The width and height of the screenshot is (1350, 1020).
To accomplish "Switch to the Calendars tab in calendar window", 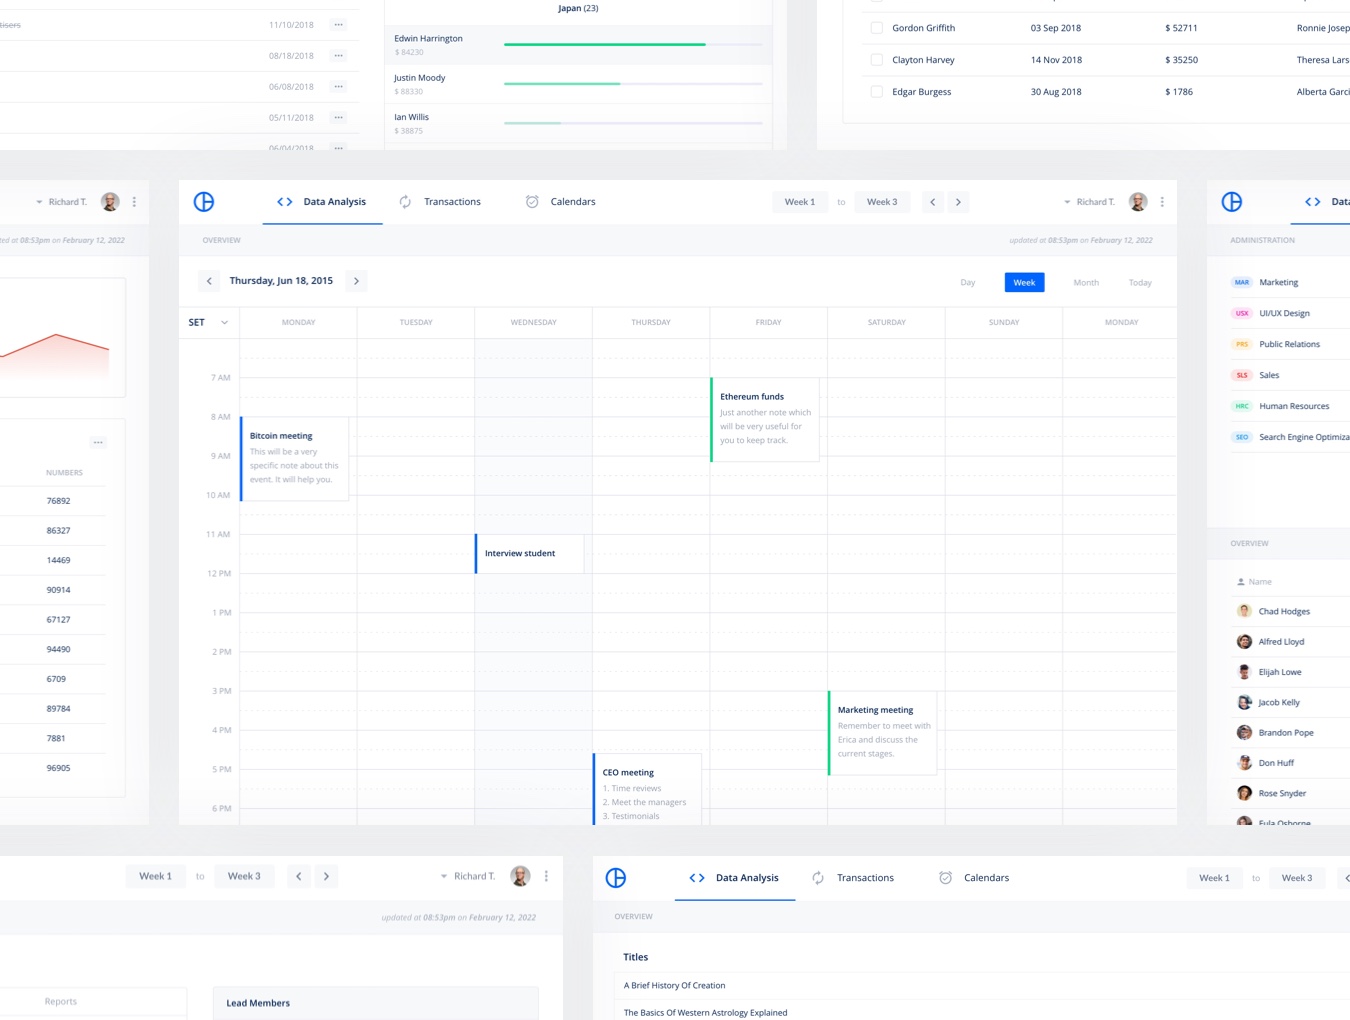I will [560, 202].
